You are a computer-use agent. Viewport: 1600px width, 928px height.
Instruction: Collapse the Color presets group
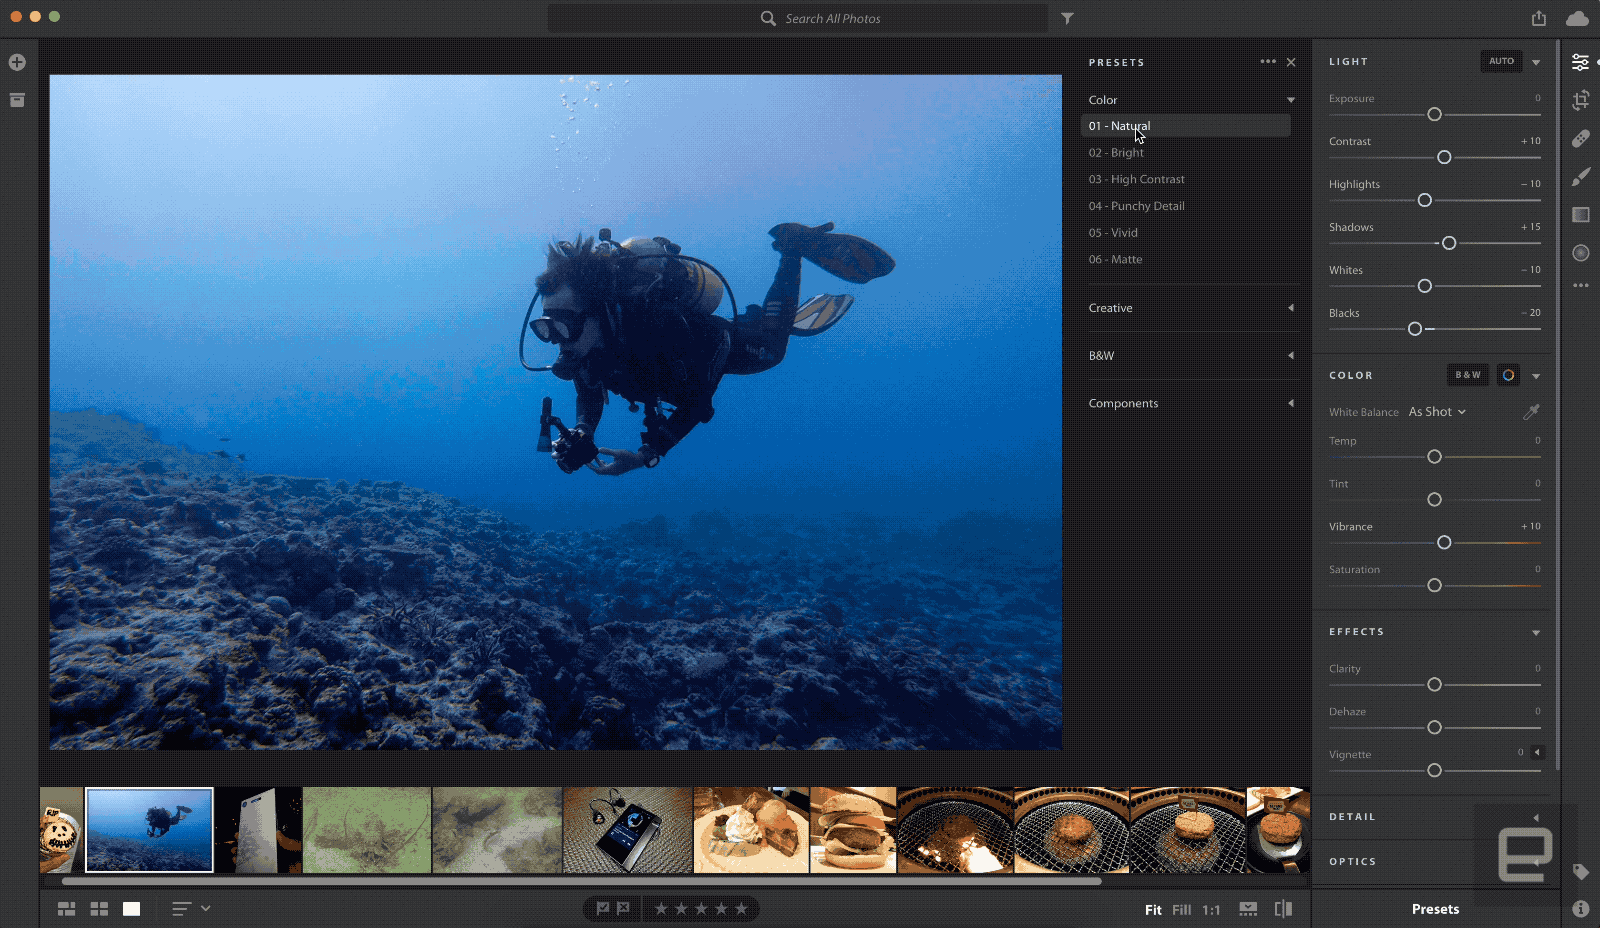(1291, 99)
